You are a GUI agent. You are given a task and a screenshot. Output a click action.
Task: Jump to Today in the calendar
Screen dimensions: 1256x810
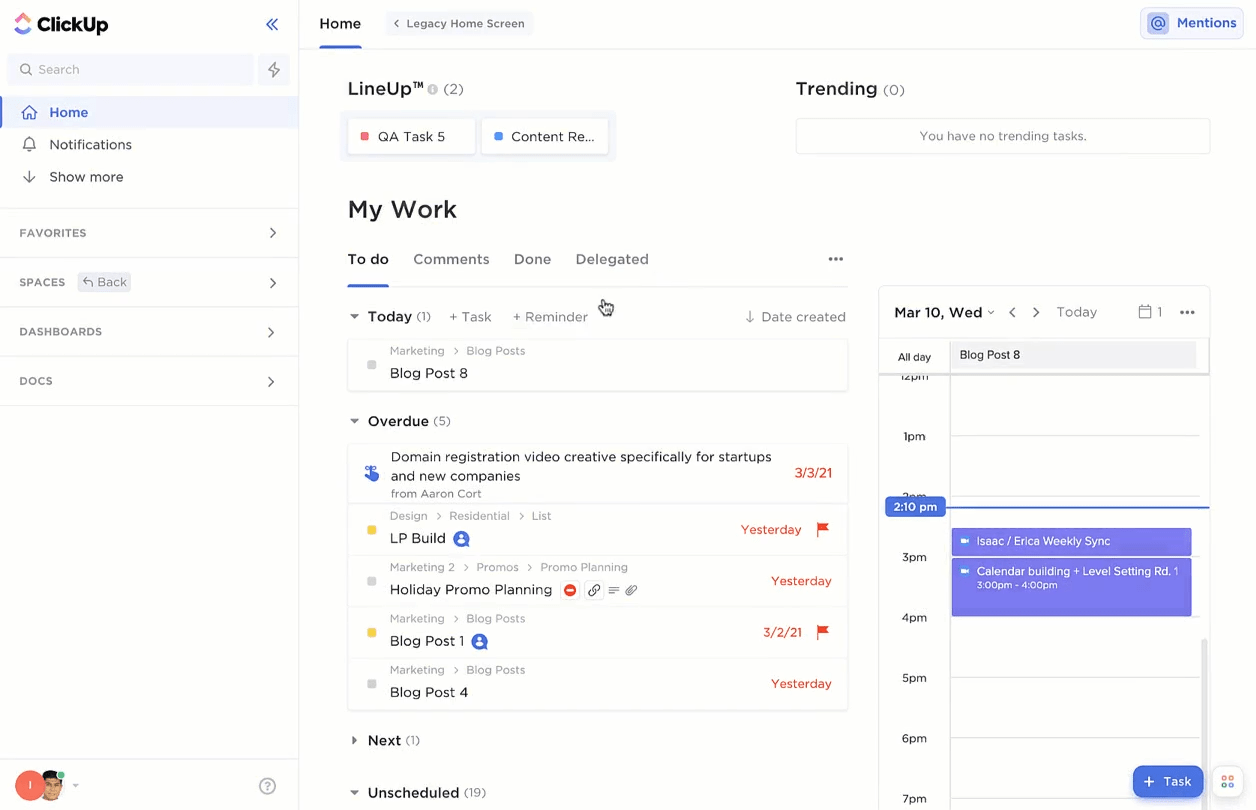click(x=1077, y=312)
